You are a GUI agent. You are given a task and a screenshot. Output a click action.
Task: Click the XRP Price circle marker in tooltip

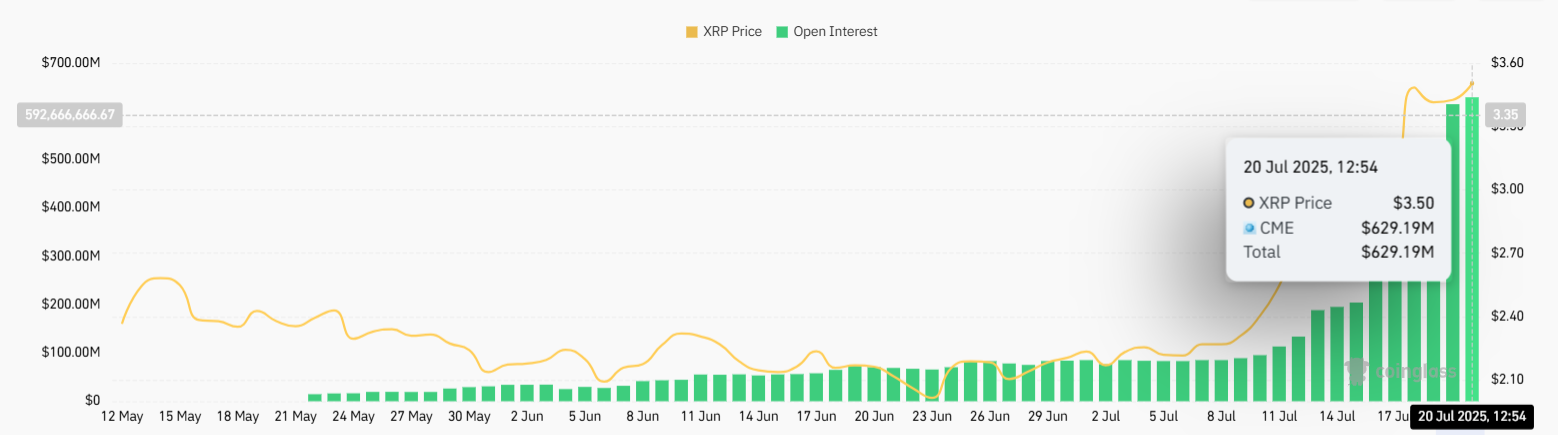click(x=1248, y=203)
